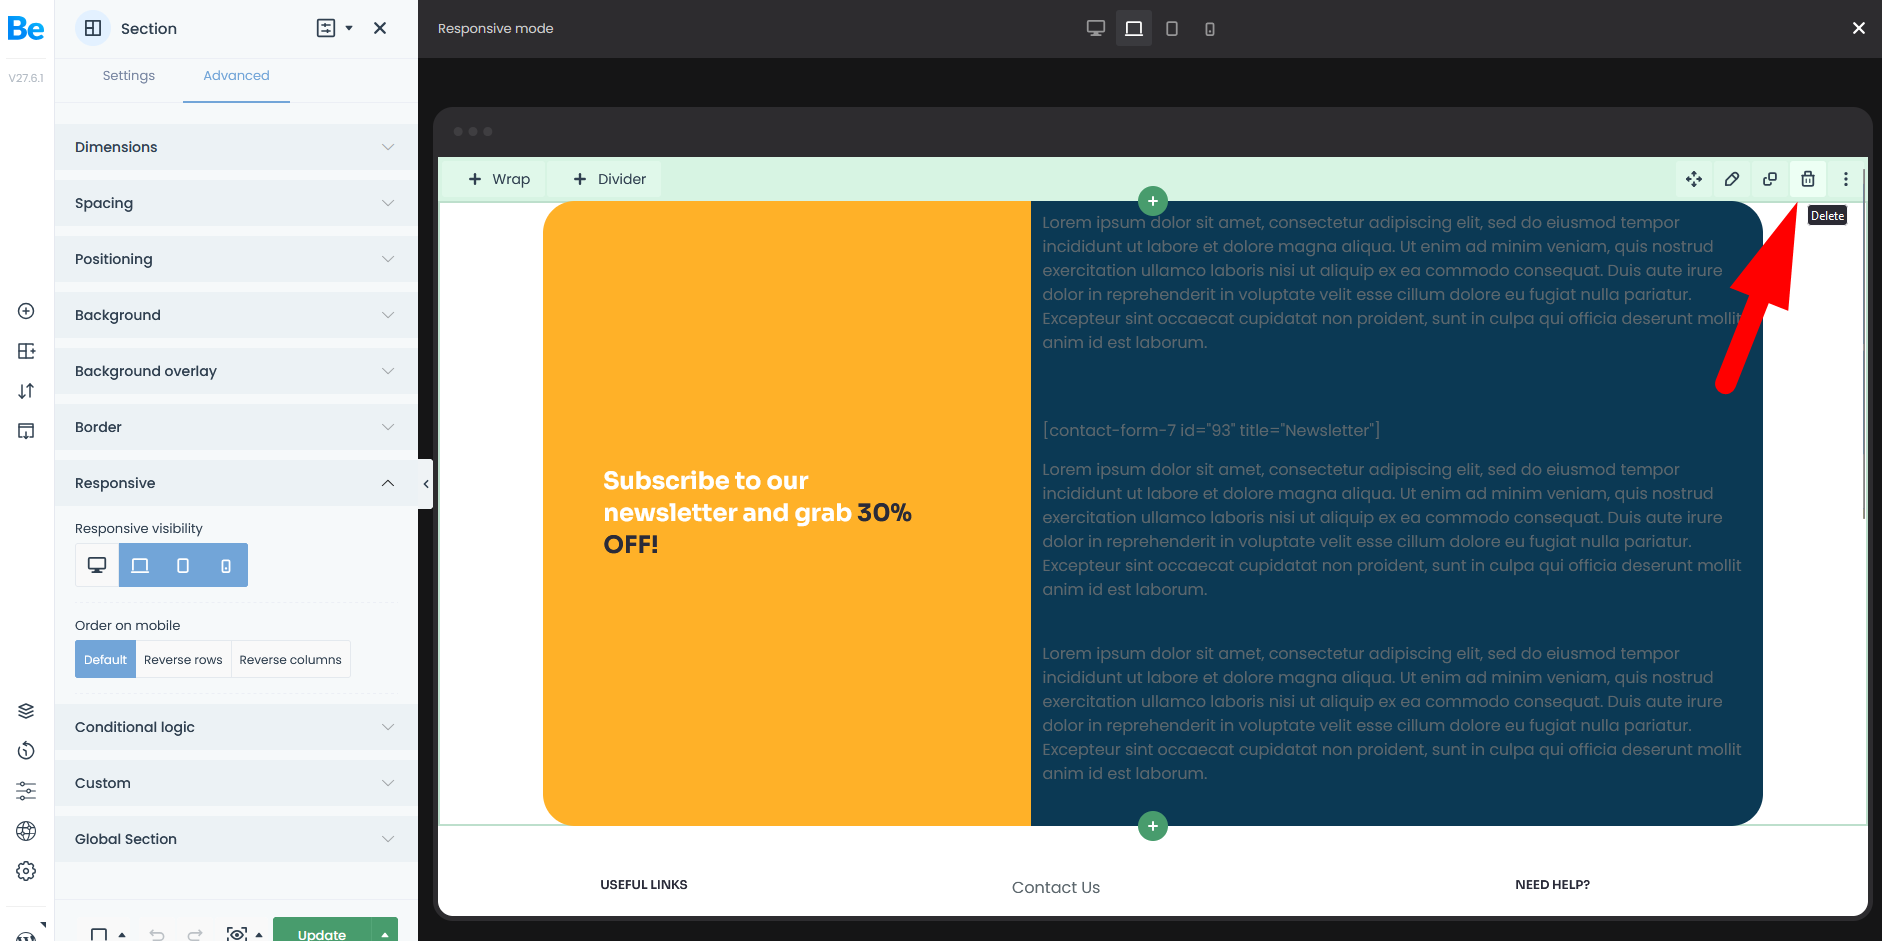Click the Contact Us footer link
The height and width of the screenshot is (941, 1882).
1056,887
